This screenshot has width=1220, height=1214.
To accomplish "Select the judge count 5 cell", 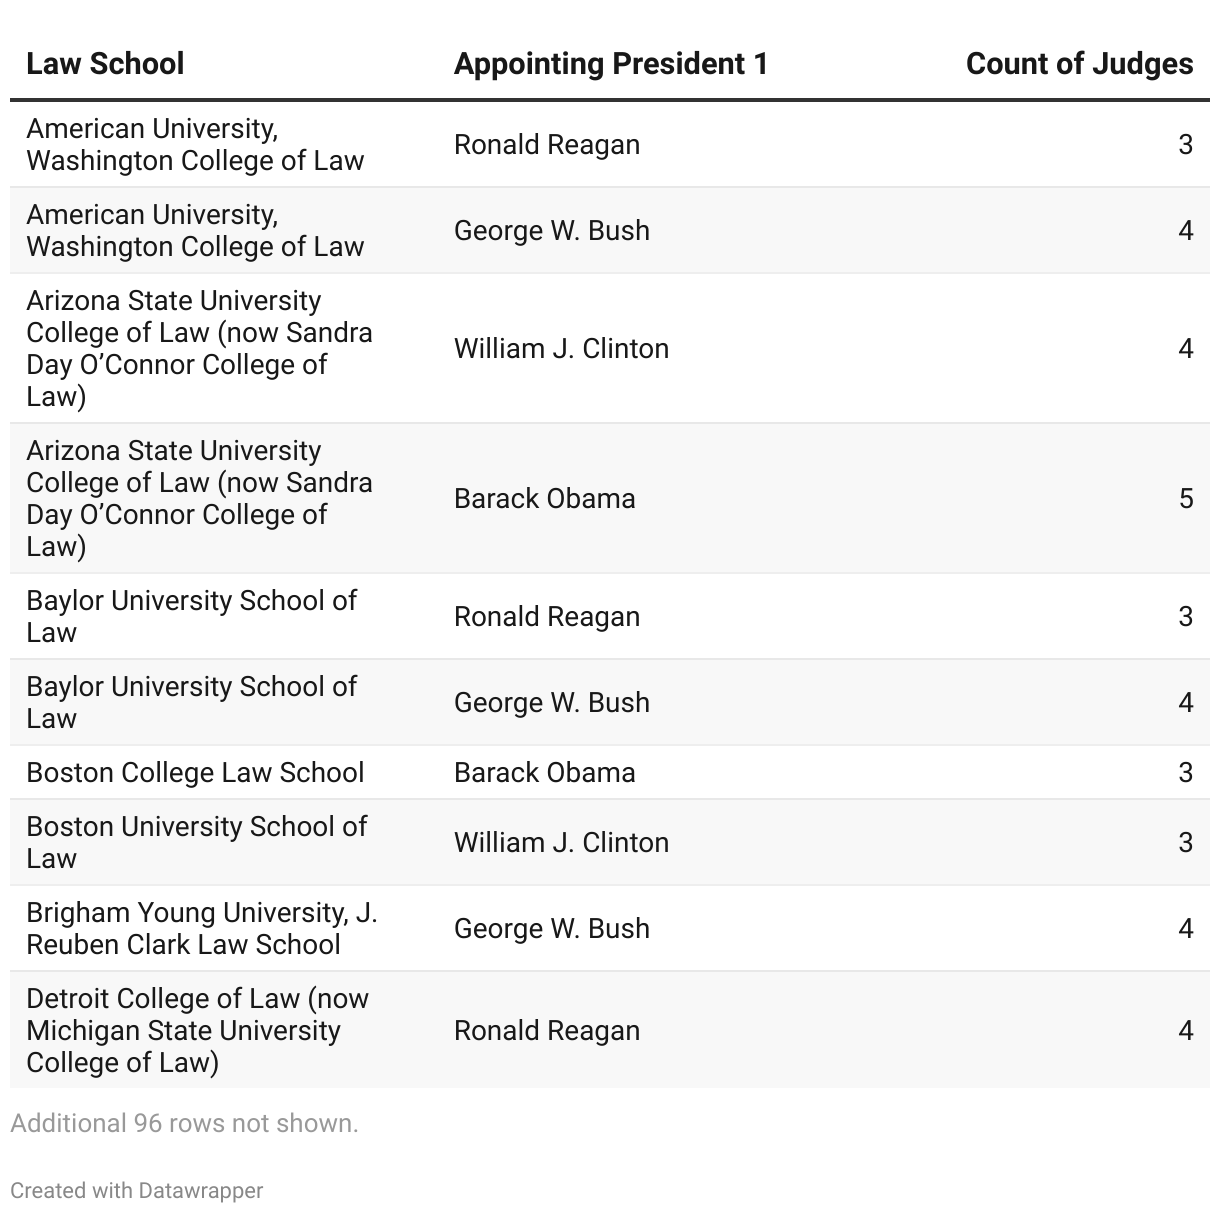I will 1185,498.
